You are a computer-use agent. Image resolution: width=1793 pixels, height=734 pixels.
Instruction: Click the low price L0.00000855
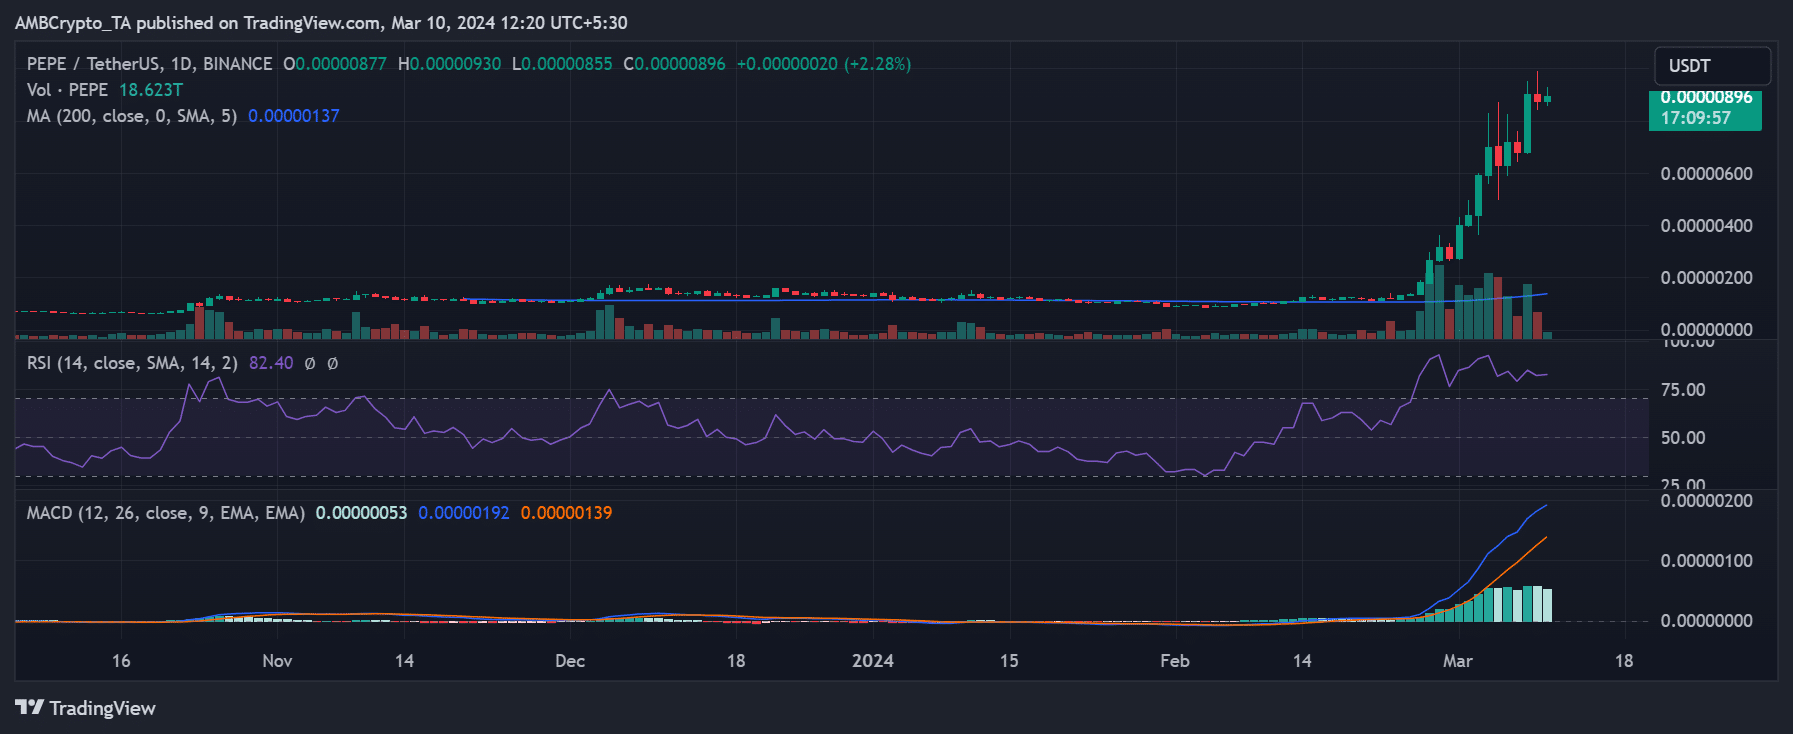coord(562,64)
